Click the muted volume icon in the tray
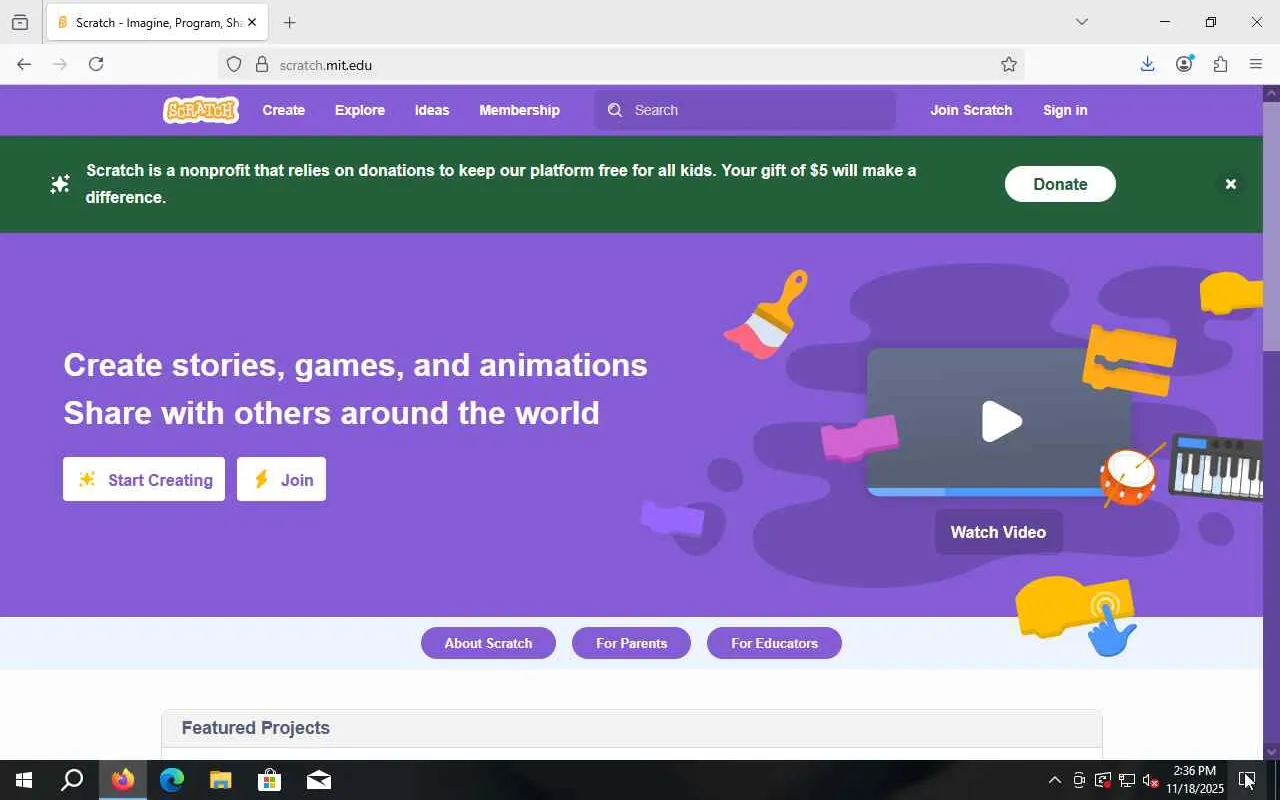Image resolution: width=1280 pixels, height=800 pixels. click(x=1151, y=780)
